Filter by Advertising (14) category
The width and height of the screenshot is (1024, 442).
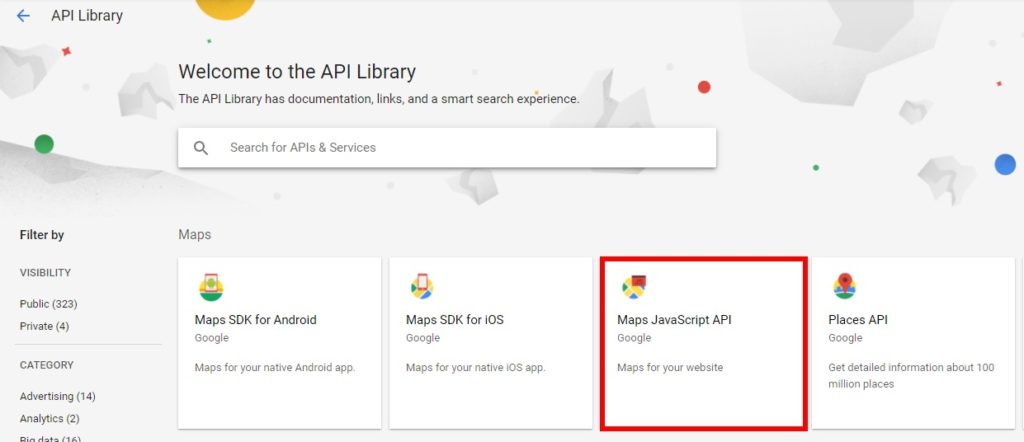(57, 396)
